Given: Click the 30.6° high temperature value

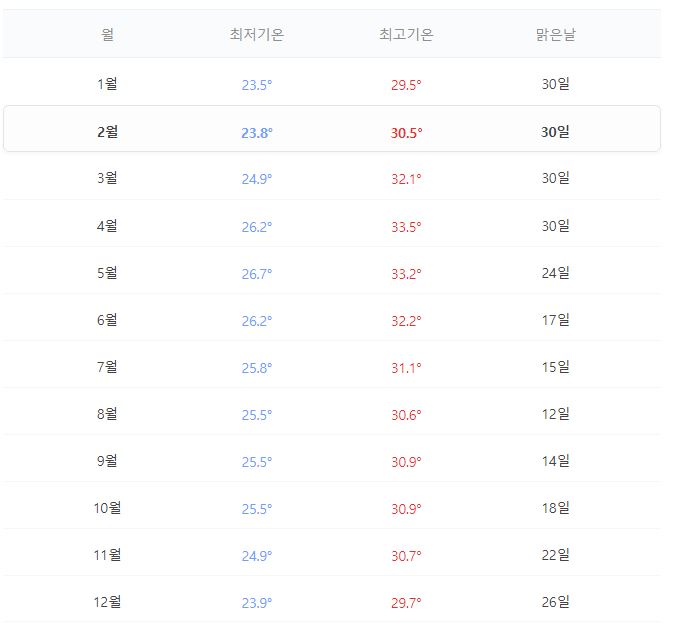Looking at the screenshot, I should coord(406,415).
